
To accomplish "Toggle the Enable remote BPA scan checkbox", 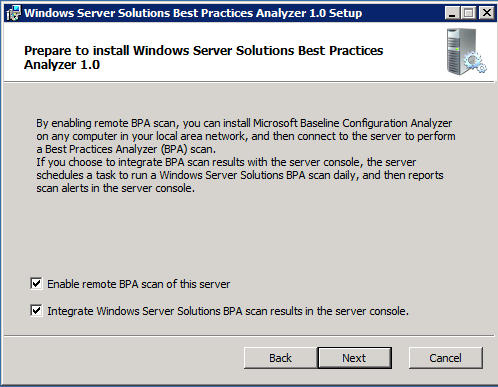I will coord(36,284).
